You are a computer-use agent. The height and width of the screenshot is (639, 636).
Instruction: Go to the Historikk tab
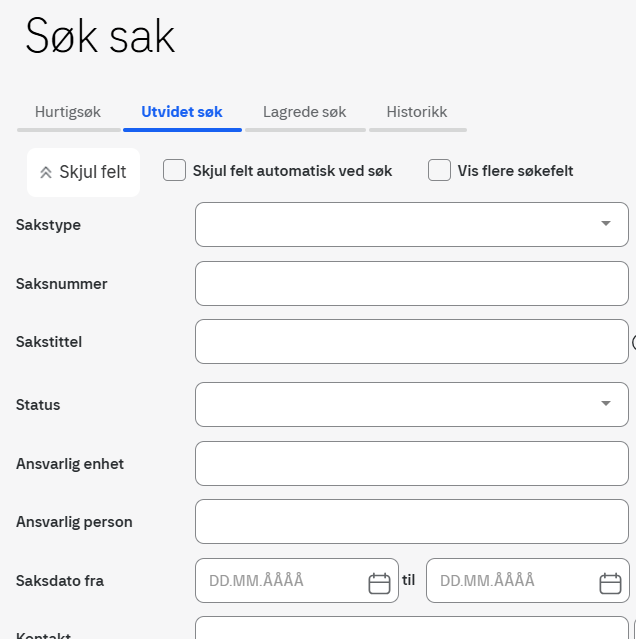point(417,112)
